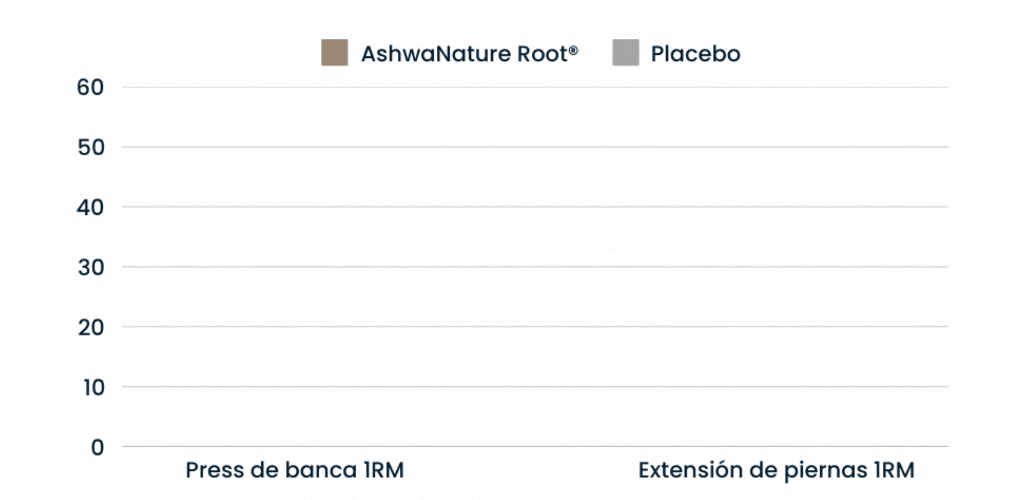Click the 50 y-axis tick label

(x=90, y=147)
